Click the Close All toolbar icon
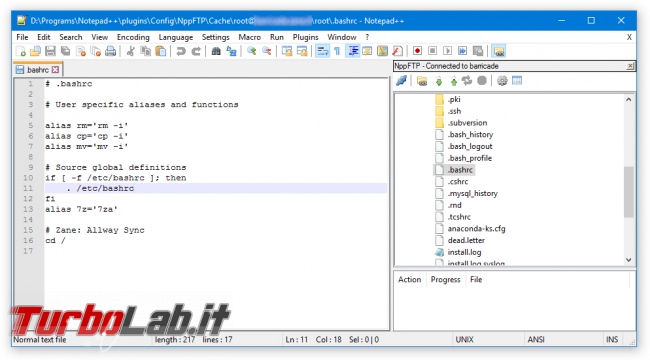This screenshot has width=650, height=360. [x=95, y=51]
